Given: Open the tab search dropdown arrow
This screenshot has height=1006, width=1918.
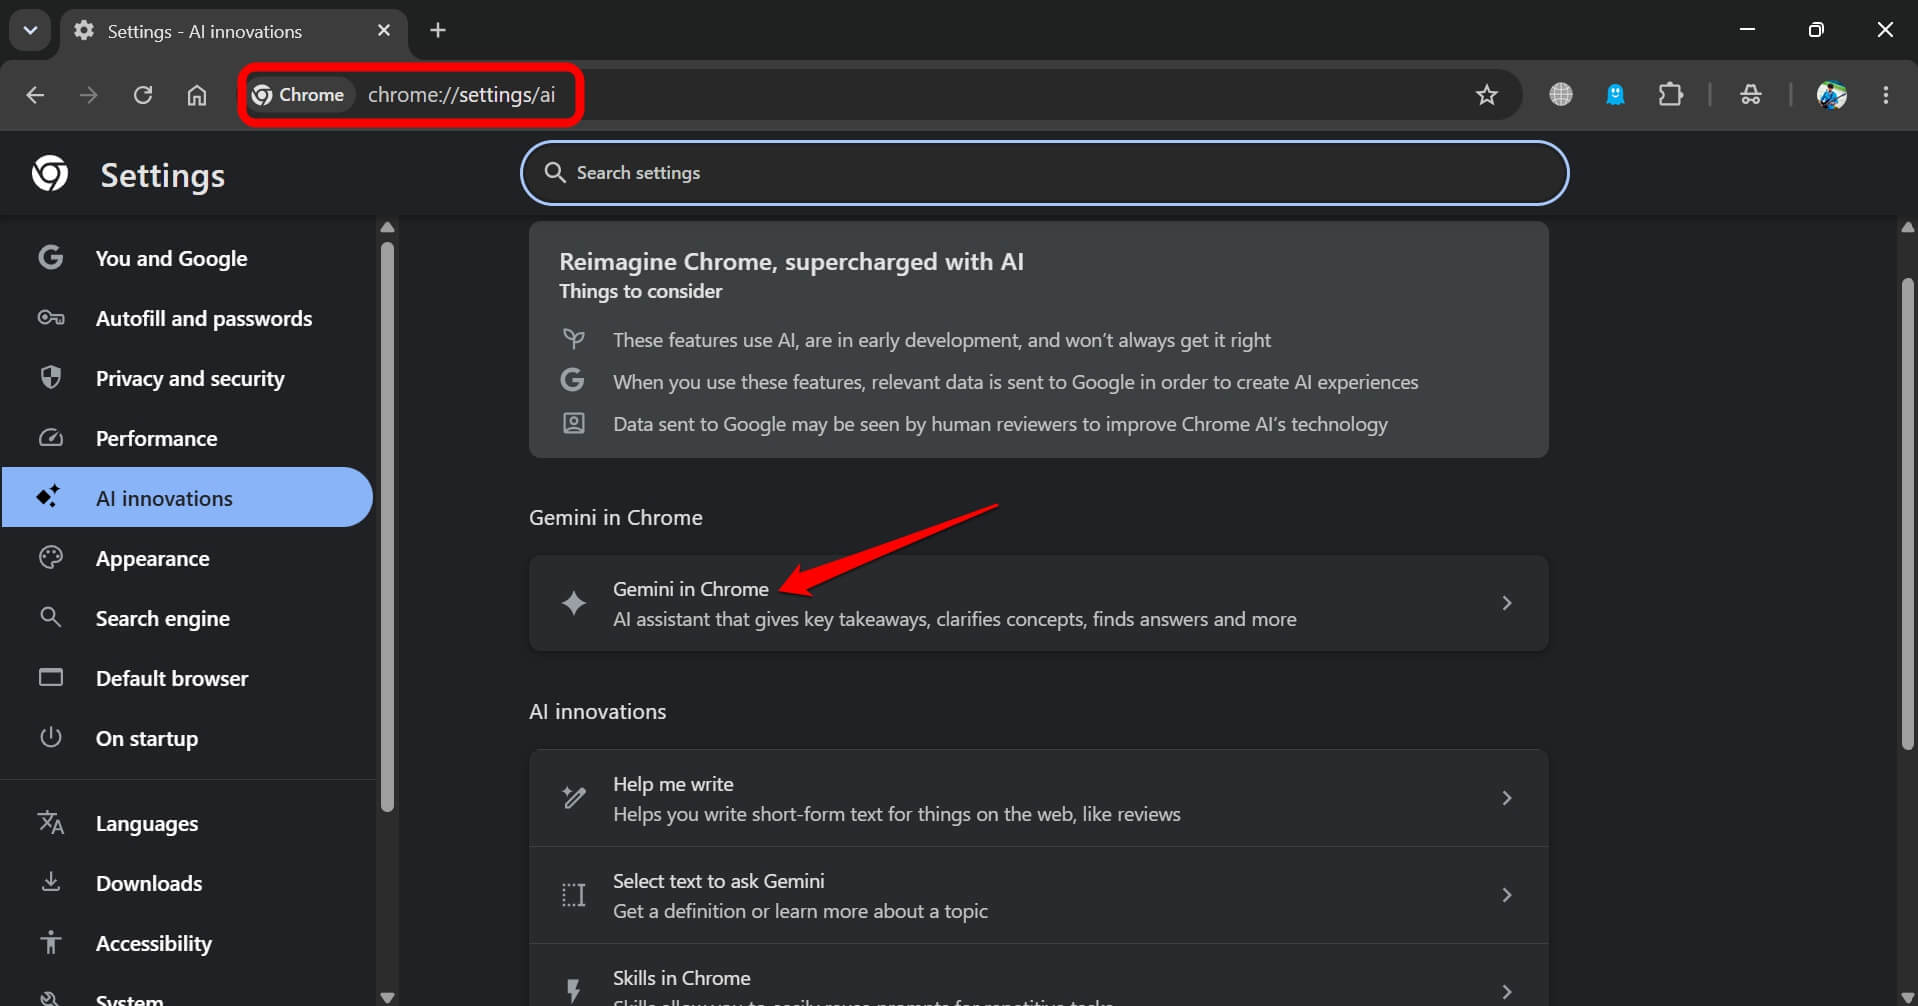Looking at the screenshot, I should (x=30, y=30).
